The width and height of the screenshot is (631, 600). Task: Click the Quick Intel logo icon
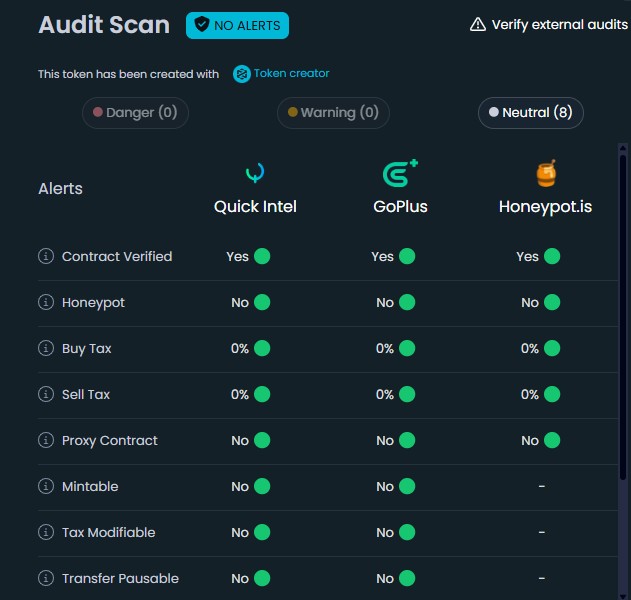pyautogui.click(x=255, y=173)
